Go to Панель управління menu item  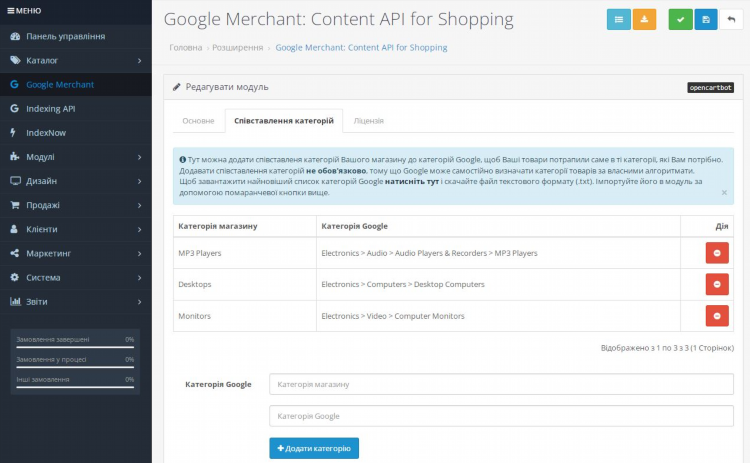(x=76, y=36)
